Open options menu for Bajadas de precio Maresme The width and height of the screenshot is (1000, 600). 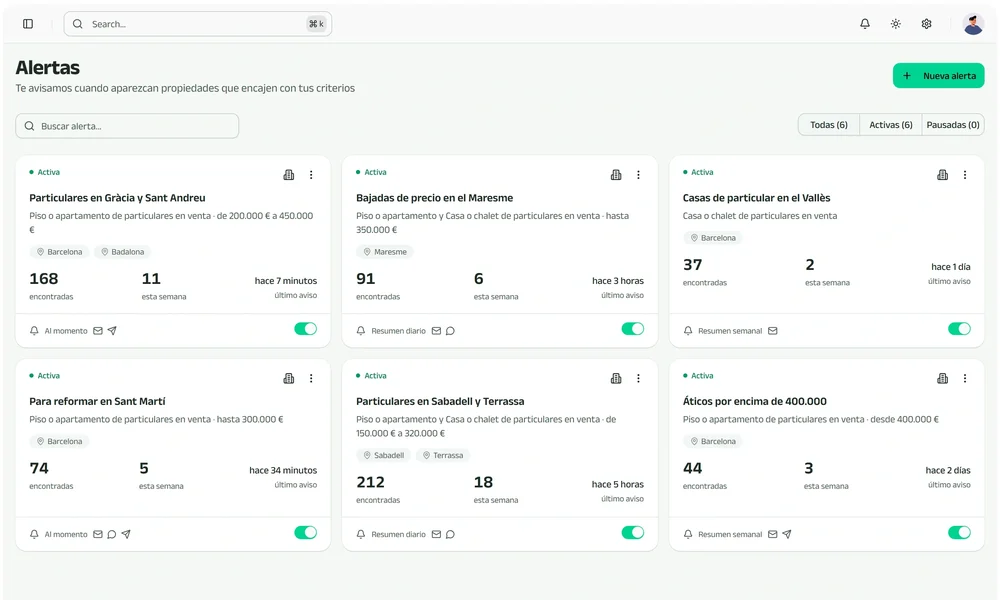click(x=638, y=175)
